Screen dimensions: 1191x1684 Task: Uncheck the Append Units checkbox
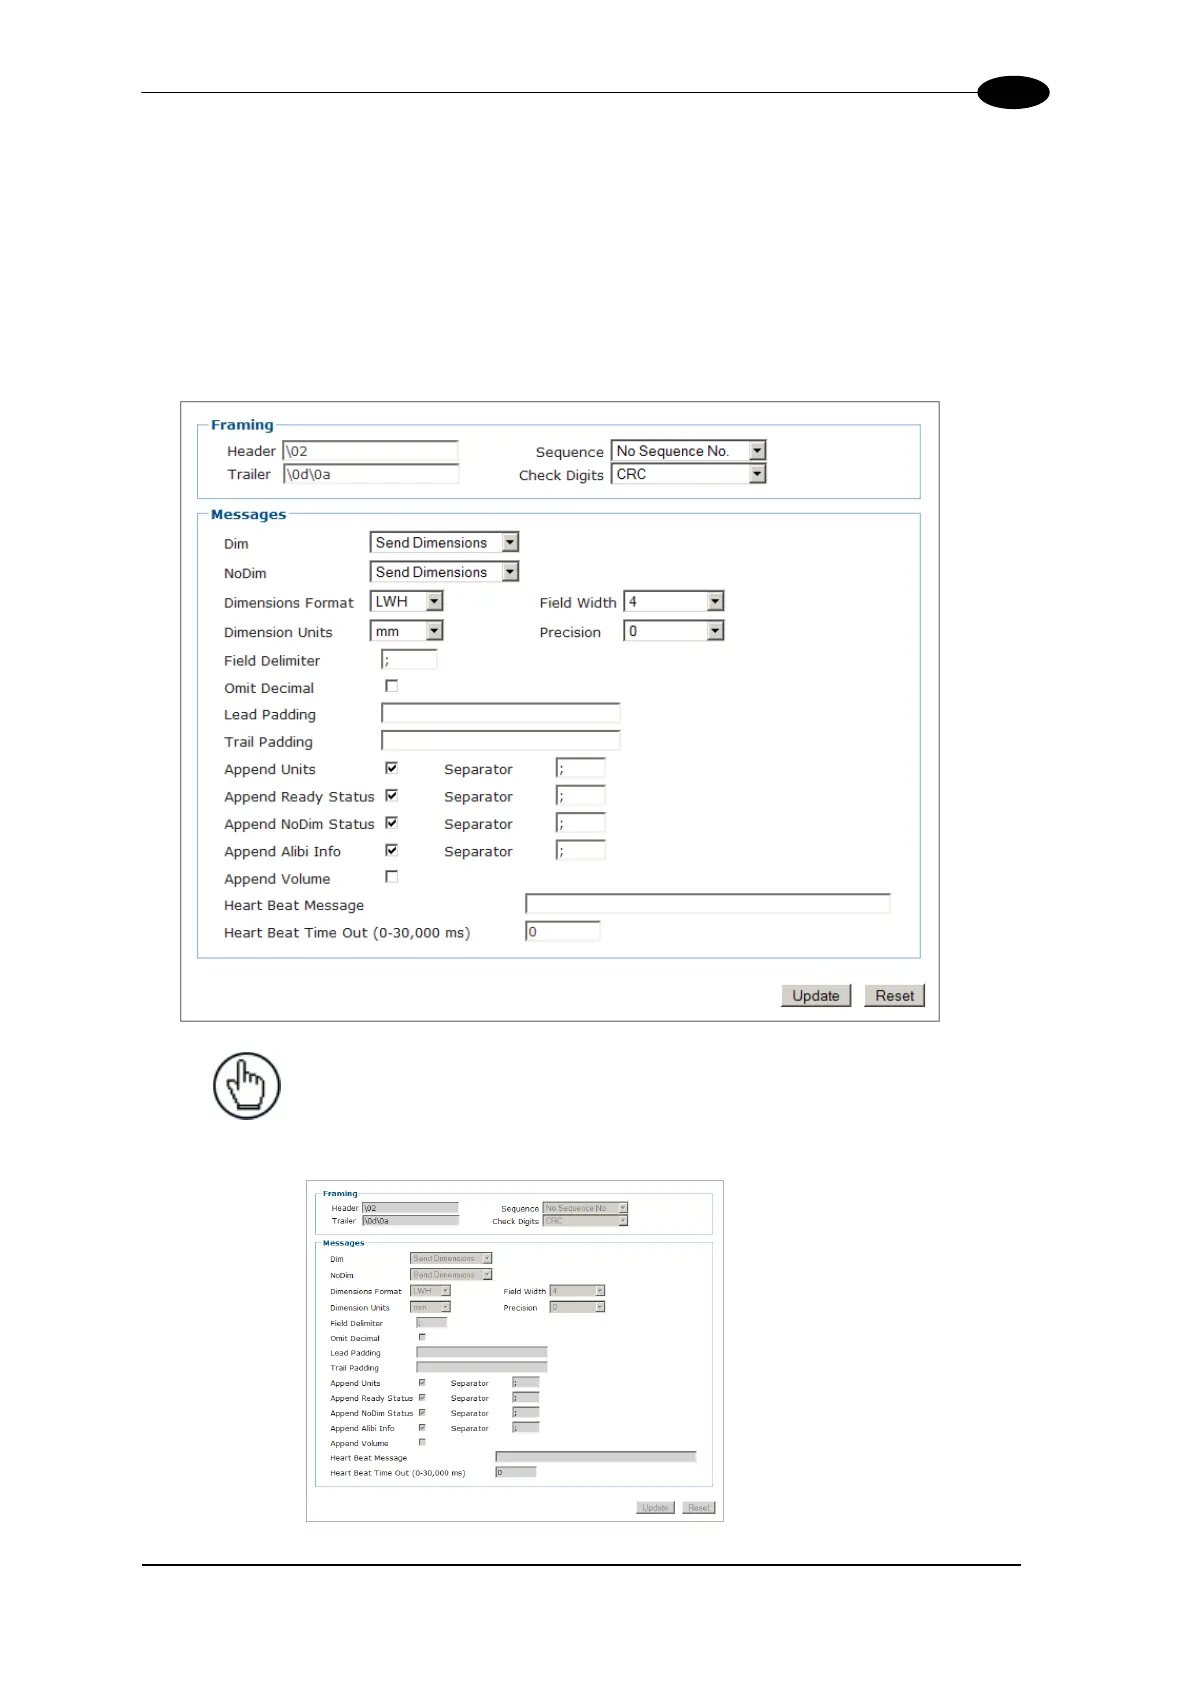(x=391, y=768)
